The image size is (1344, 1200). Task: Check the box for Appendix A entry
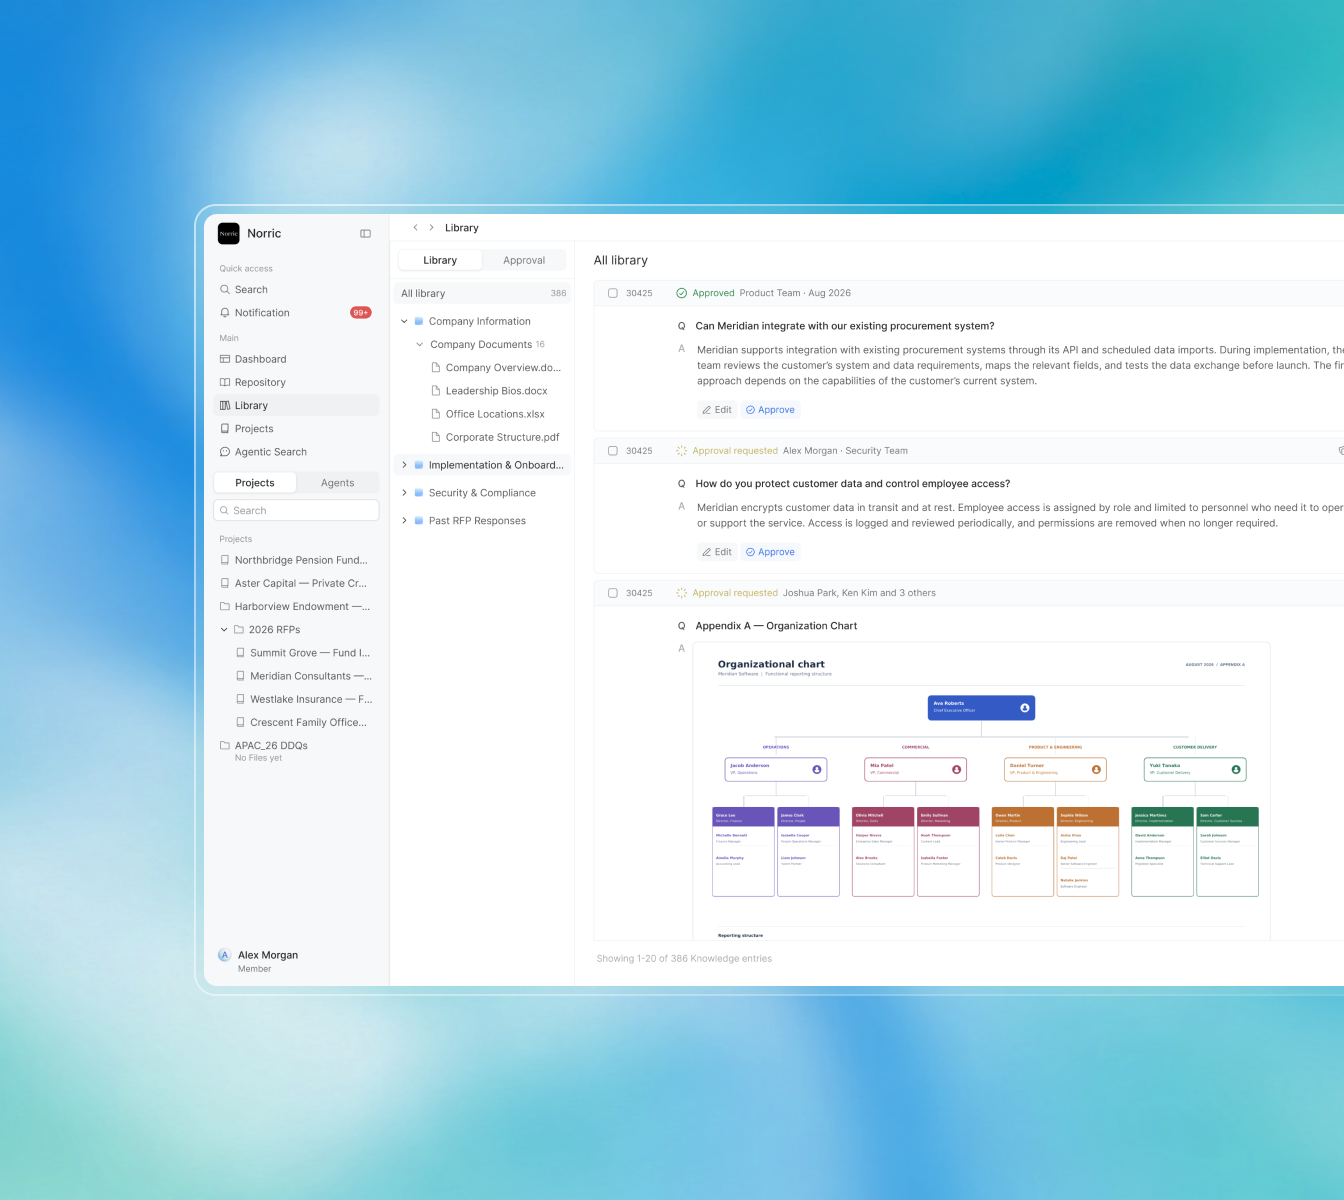(x=613, y=593)
